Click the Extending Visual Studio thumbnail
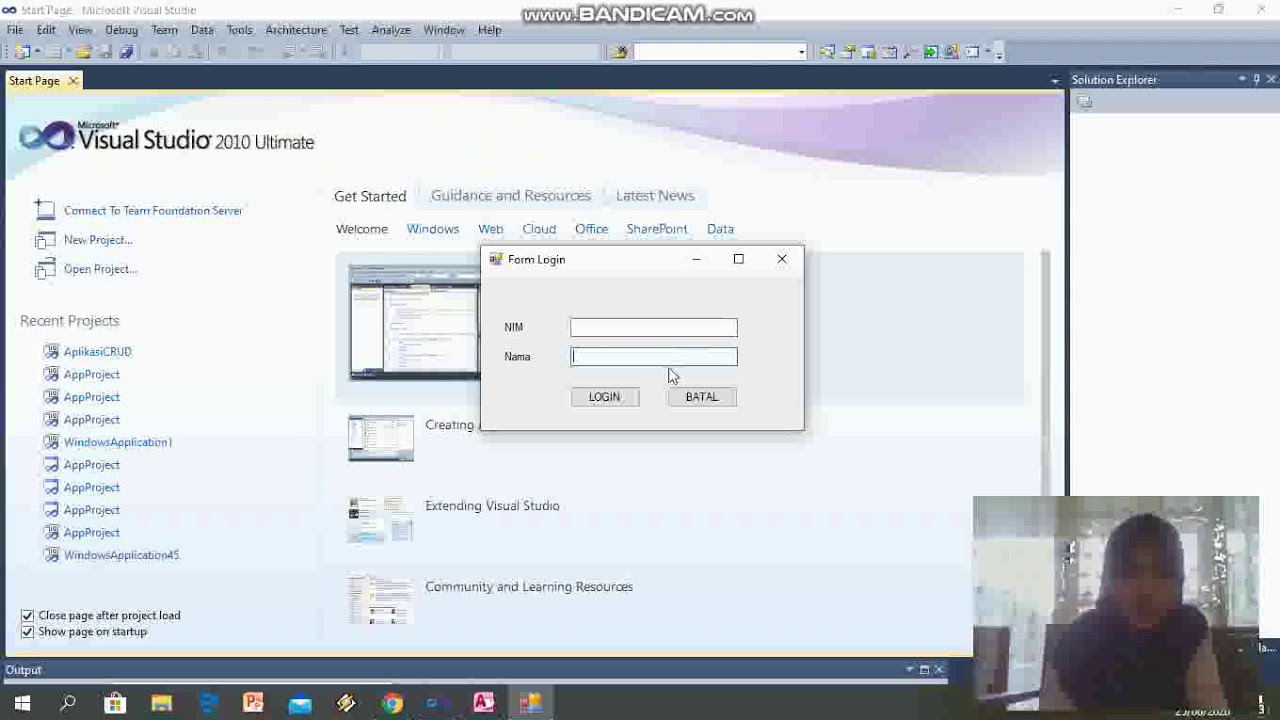Image resolution: width=1280 pixels, height=720 pixels. pos(381,520)
